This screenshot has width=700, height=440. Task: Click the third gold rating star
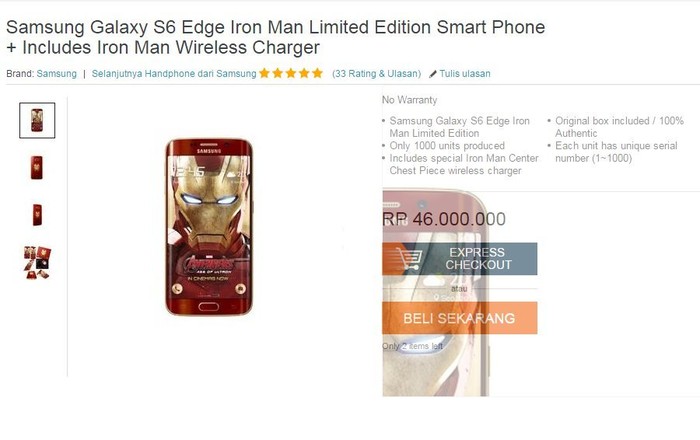point(290,73)
